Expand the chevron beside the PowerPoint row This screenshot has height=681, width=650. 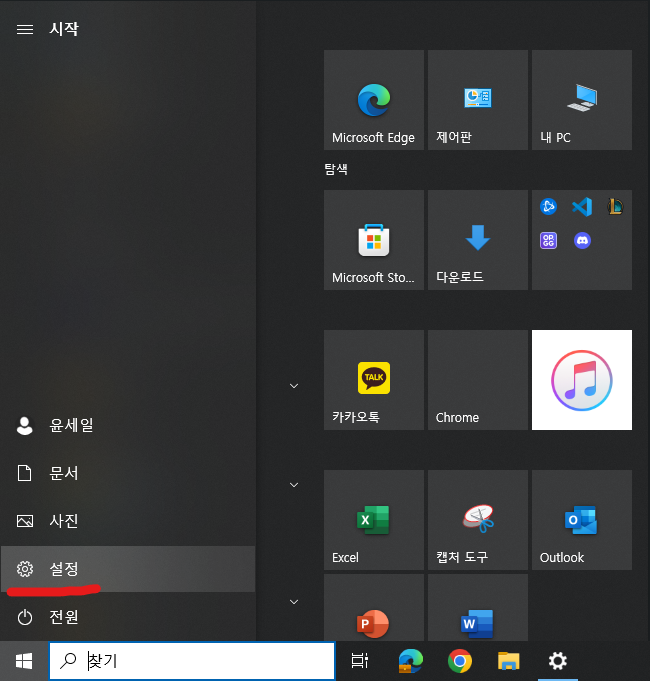pos(294,602)
